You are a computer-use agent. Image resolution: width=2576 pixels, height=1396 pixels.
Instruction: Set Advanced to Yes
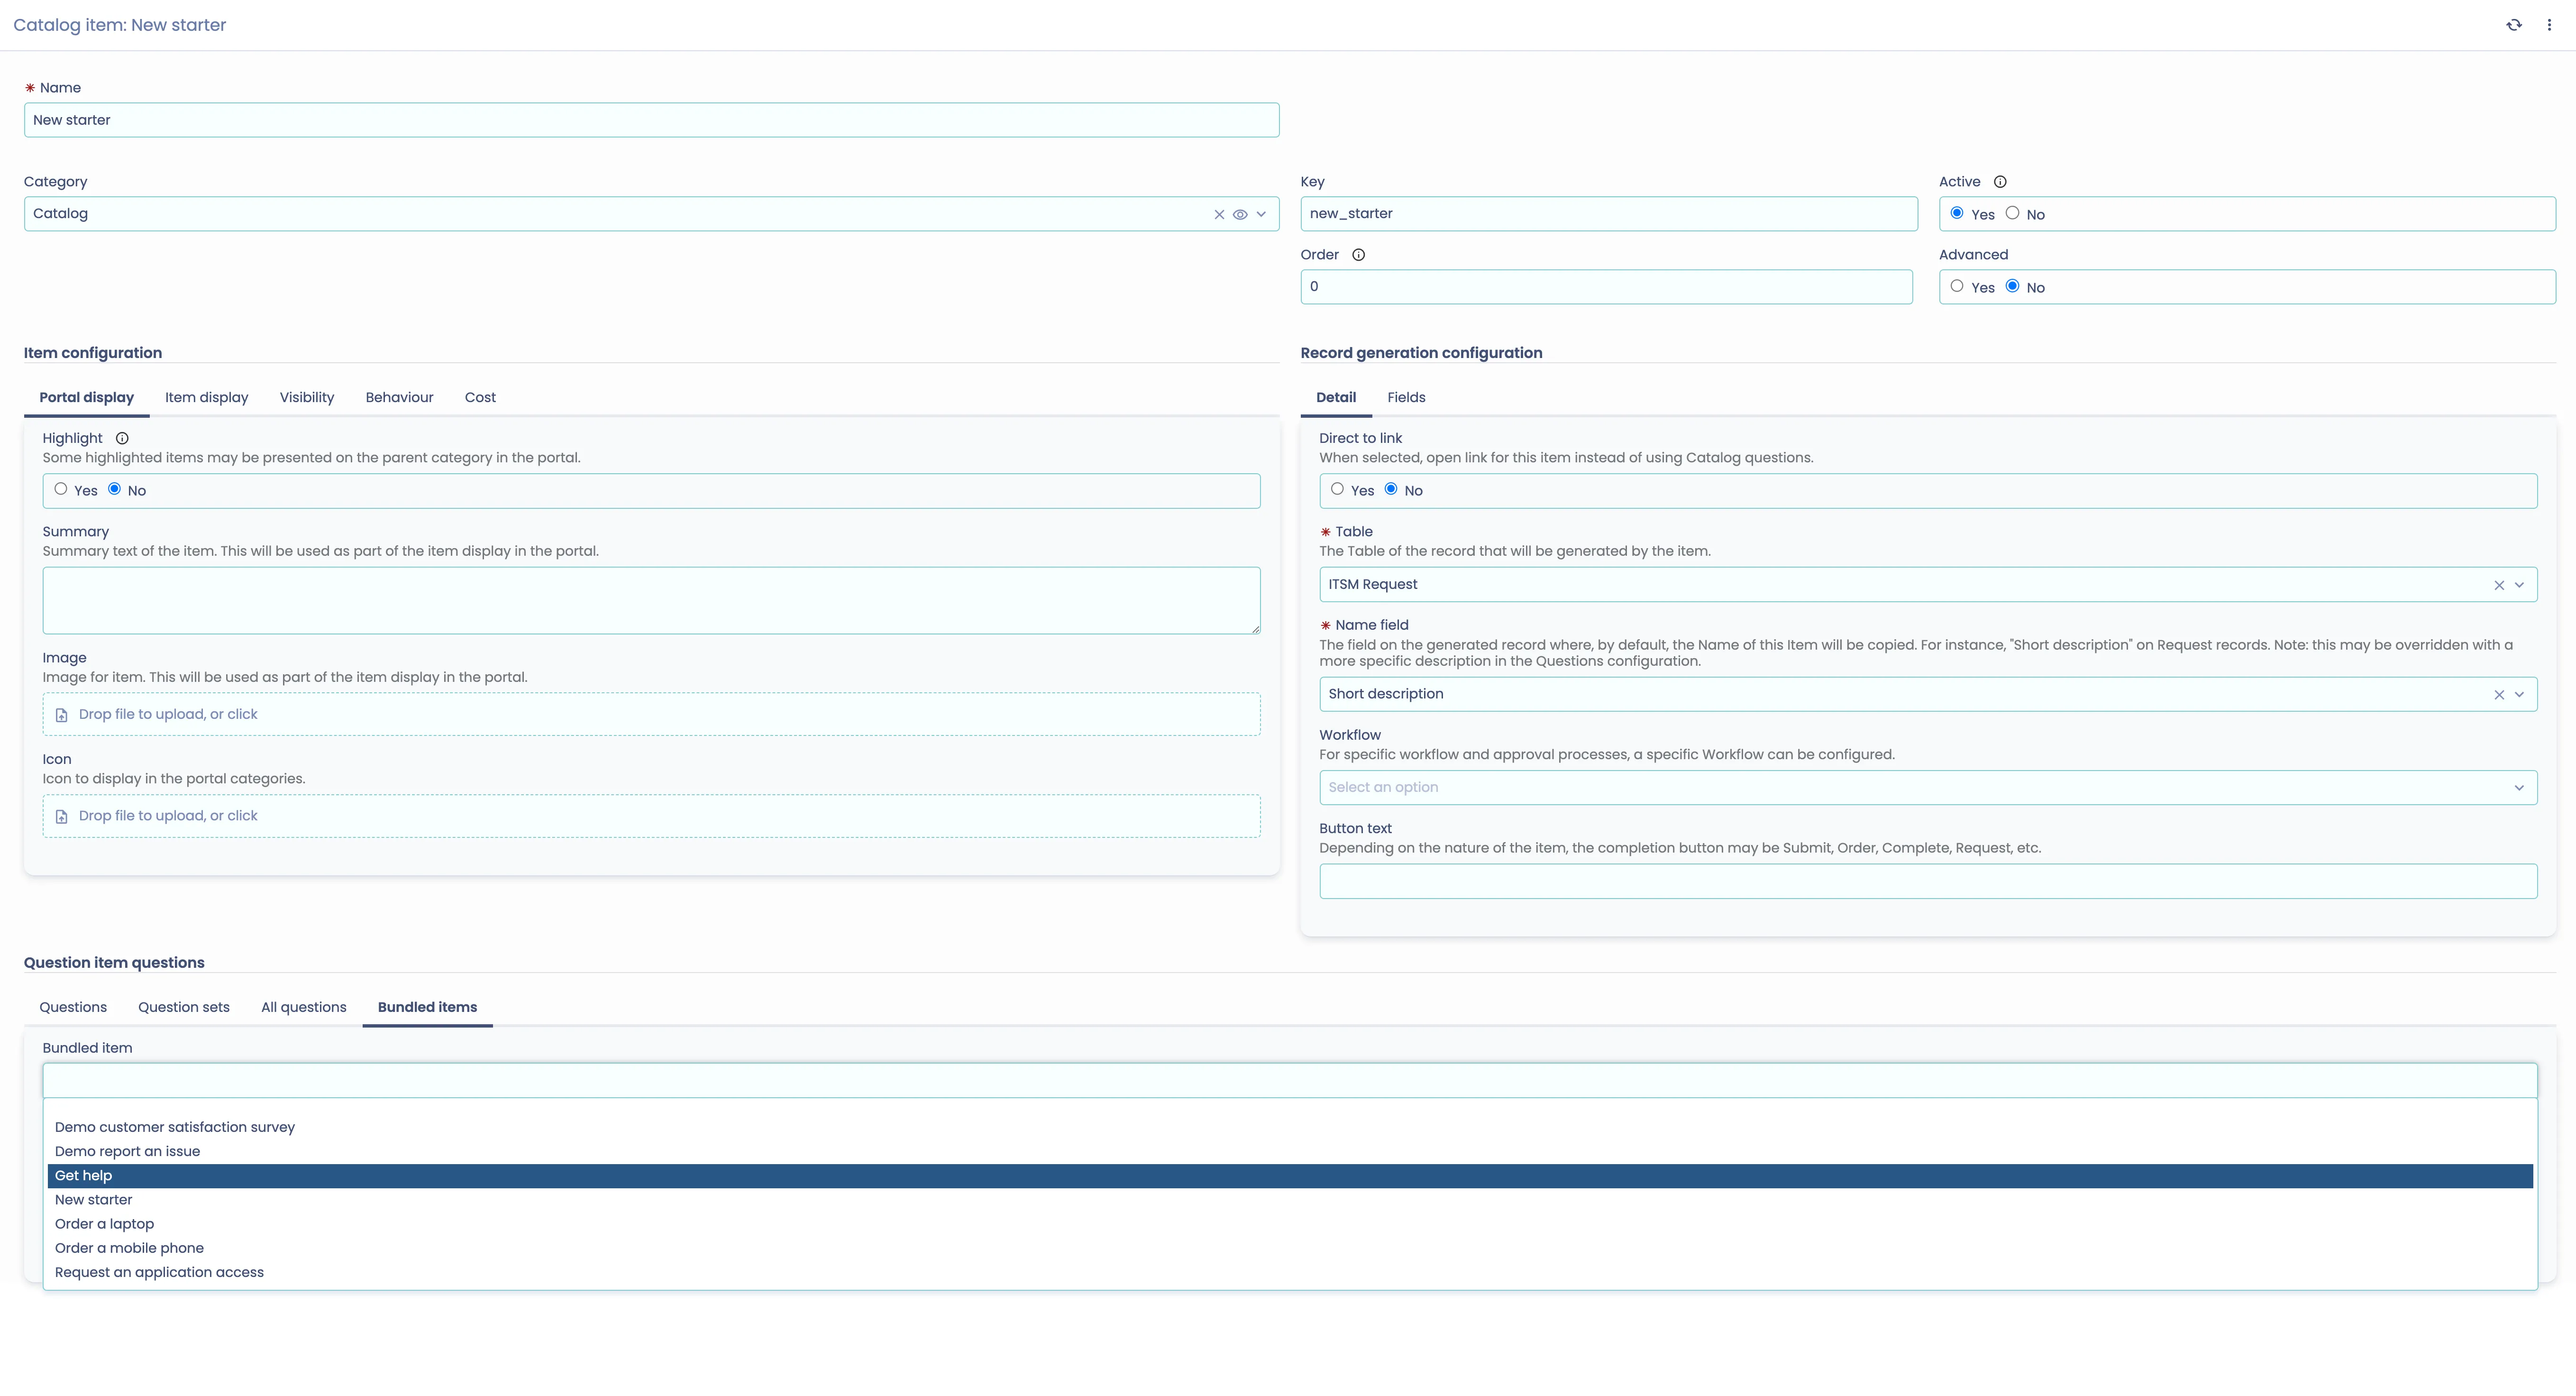pos(1957,286)
